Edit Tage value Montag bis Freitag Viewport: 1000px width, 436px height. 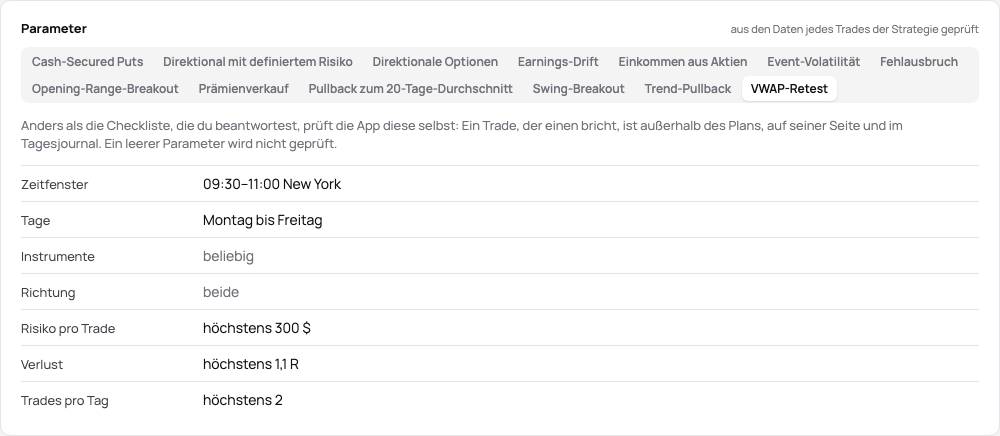(262, 221)
